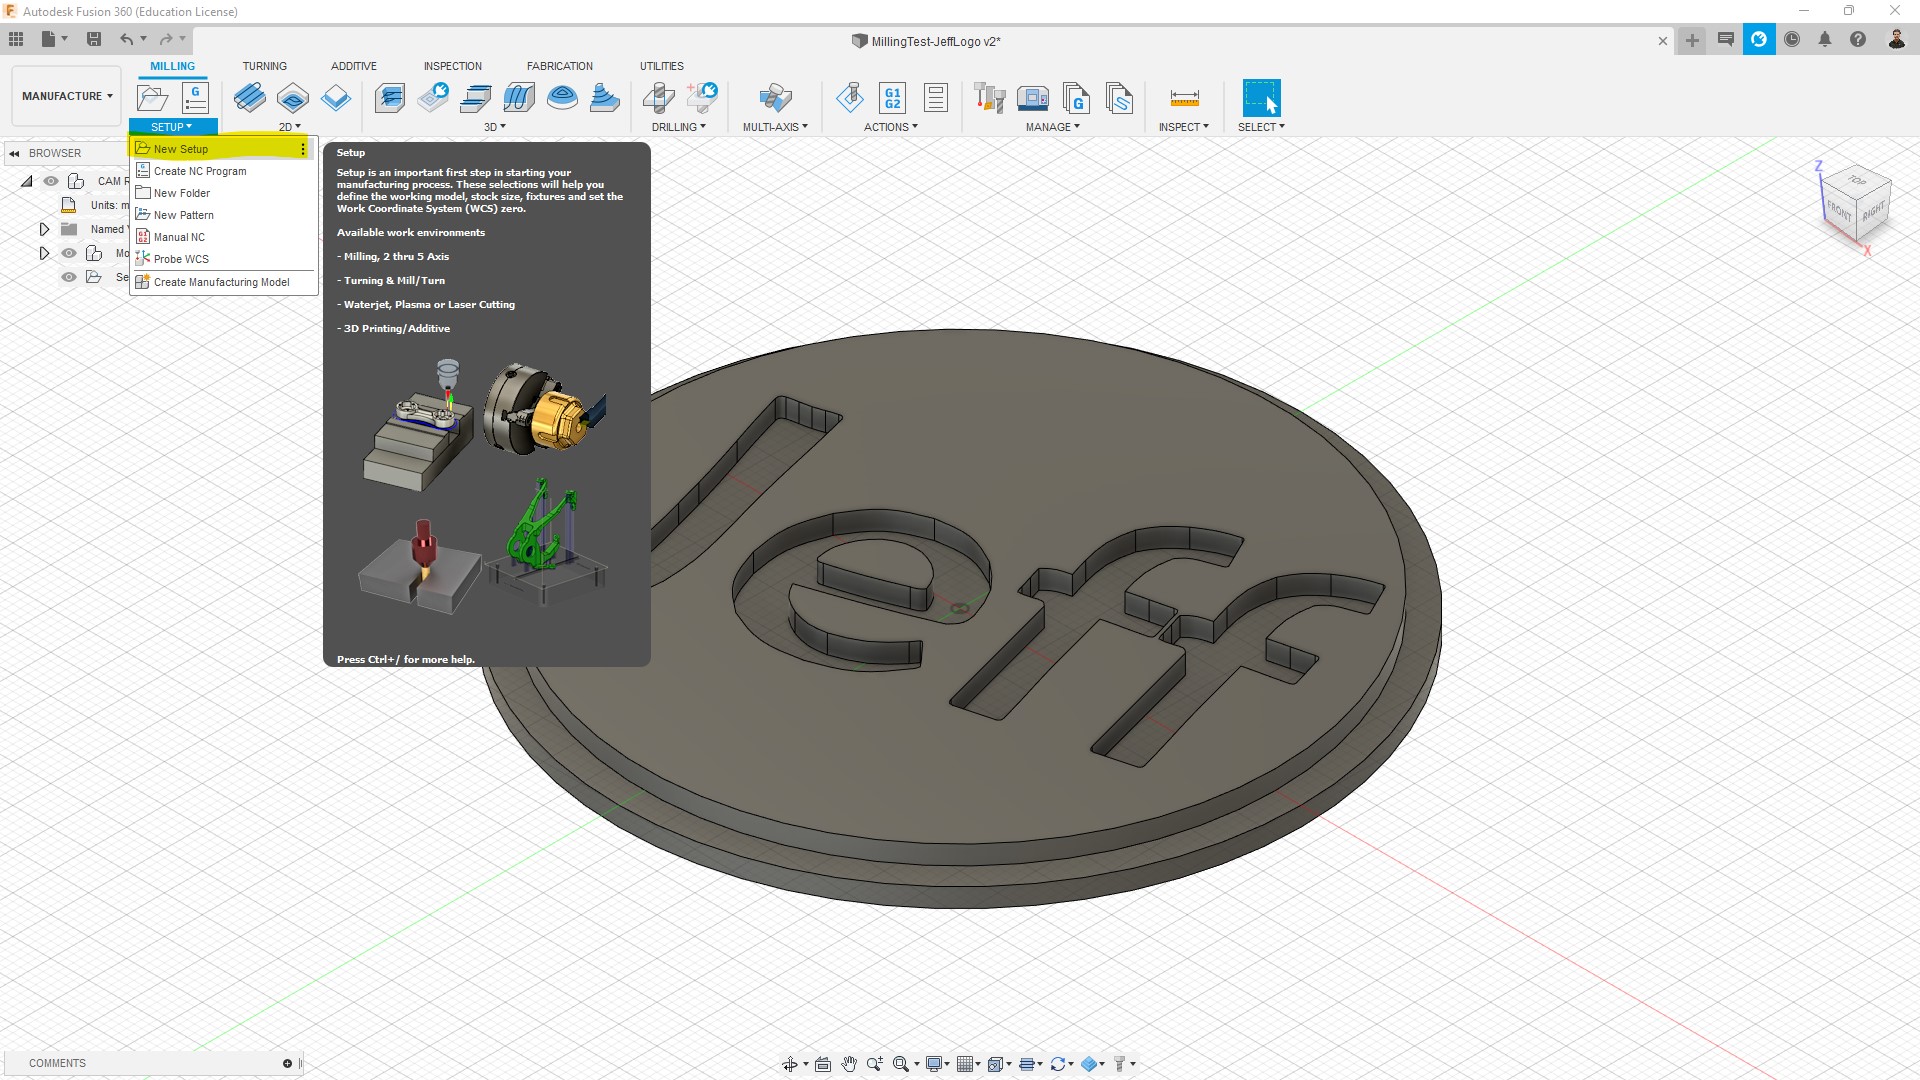Click the Save icon in top toolbar

coord(94,39)
